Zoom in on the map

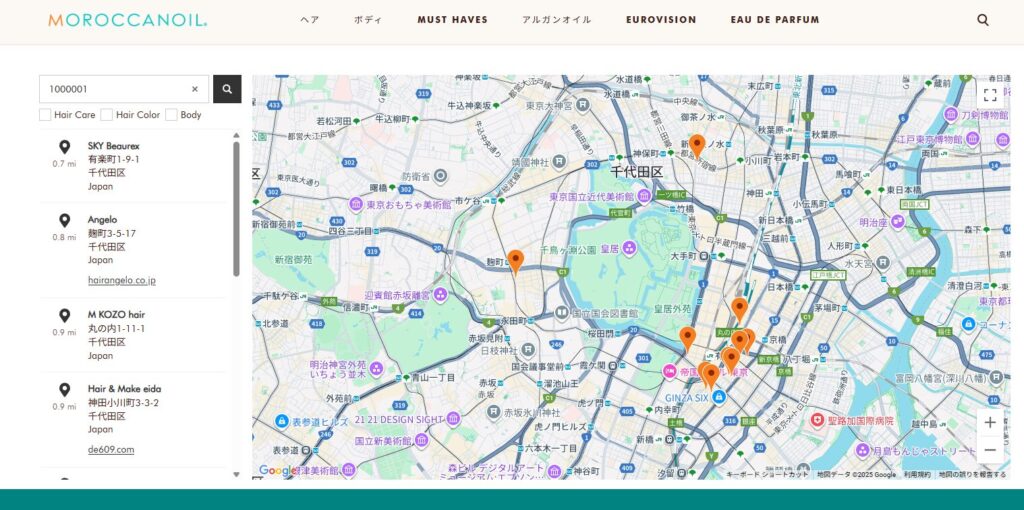989,422
